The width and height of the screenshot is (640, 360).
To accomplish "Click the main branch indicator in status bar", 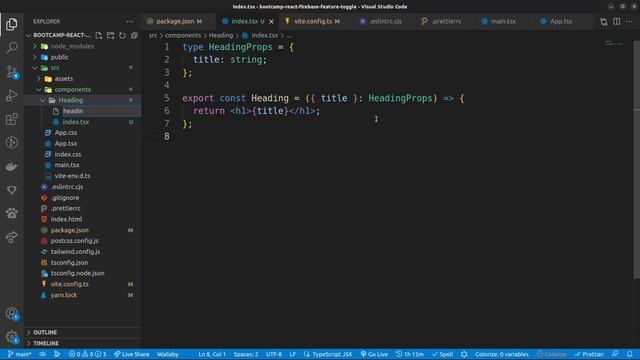I will coord(20,354).
